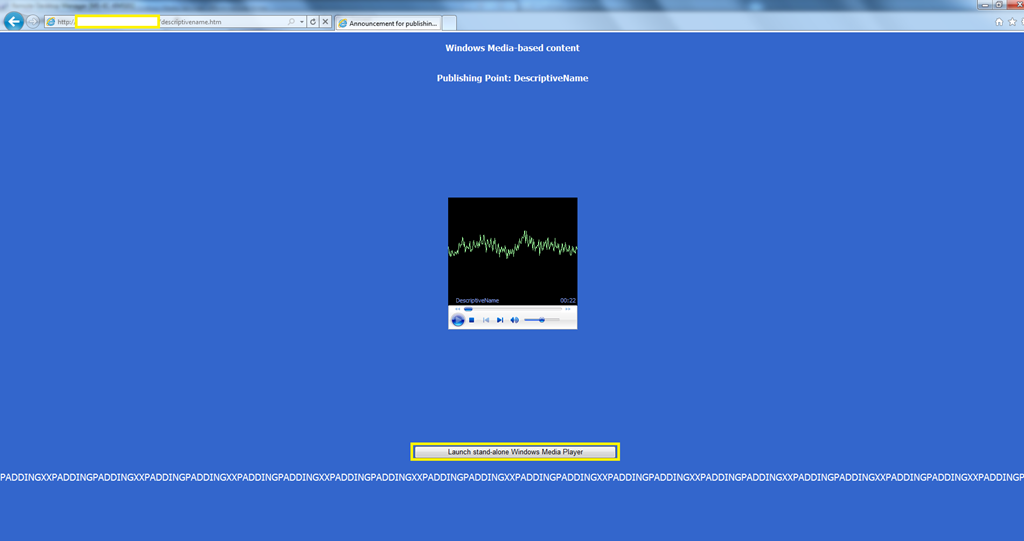
Task: Click the audio waveform visualization
Action: (x=512, y=245)
